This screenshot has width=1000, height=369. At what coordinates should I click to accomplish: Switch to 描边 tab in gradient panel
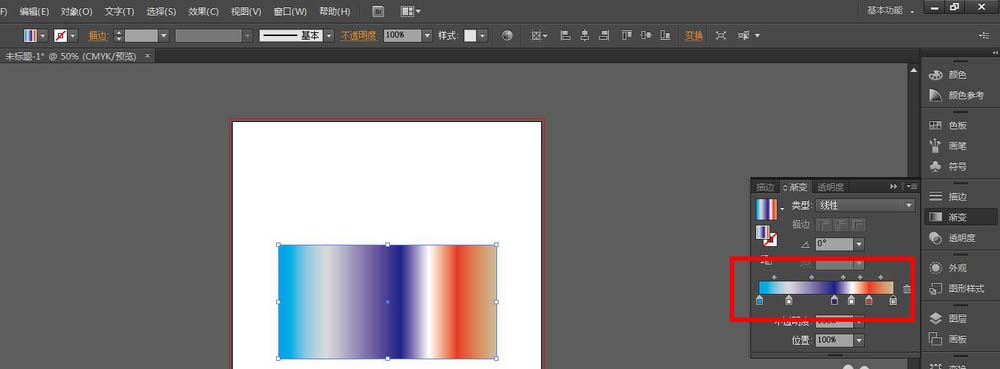click(x=765, y=187)
